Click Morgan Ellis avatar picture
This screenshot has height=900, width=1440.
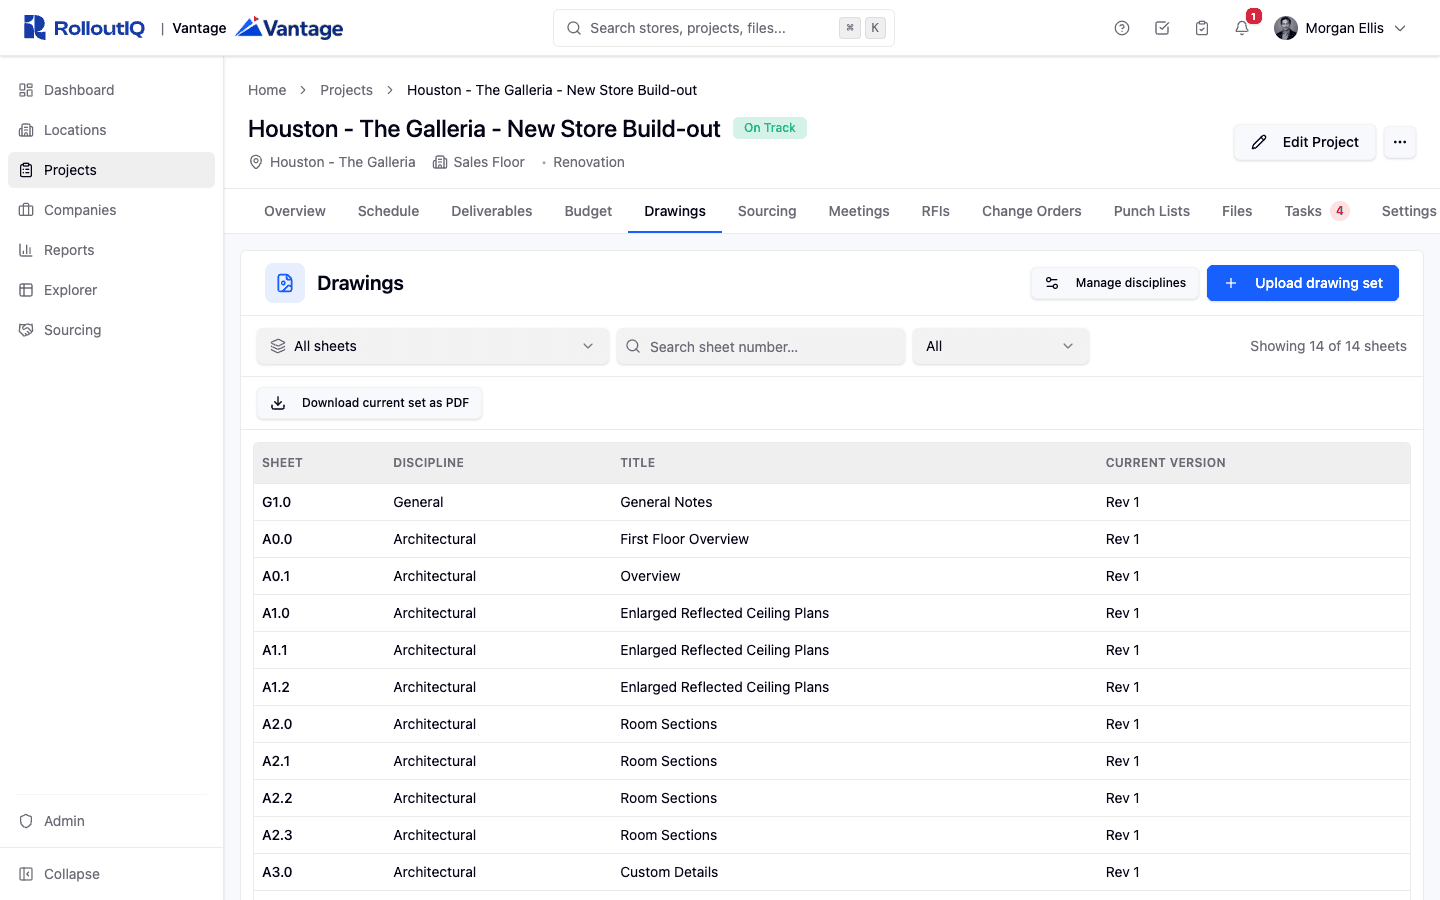[1286, 28]
